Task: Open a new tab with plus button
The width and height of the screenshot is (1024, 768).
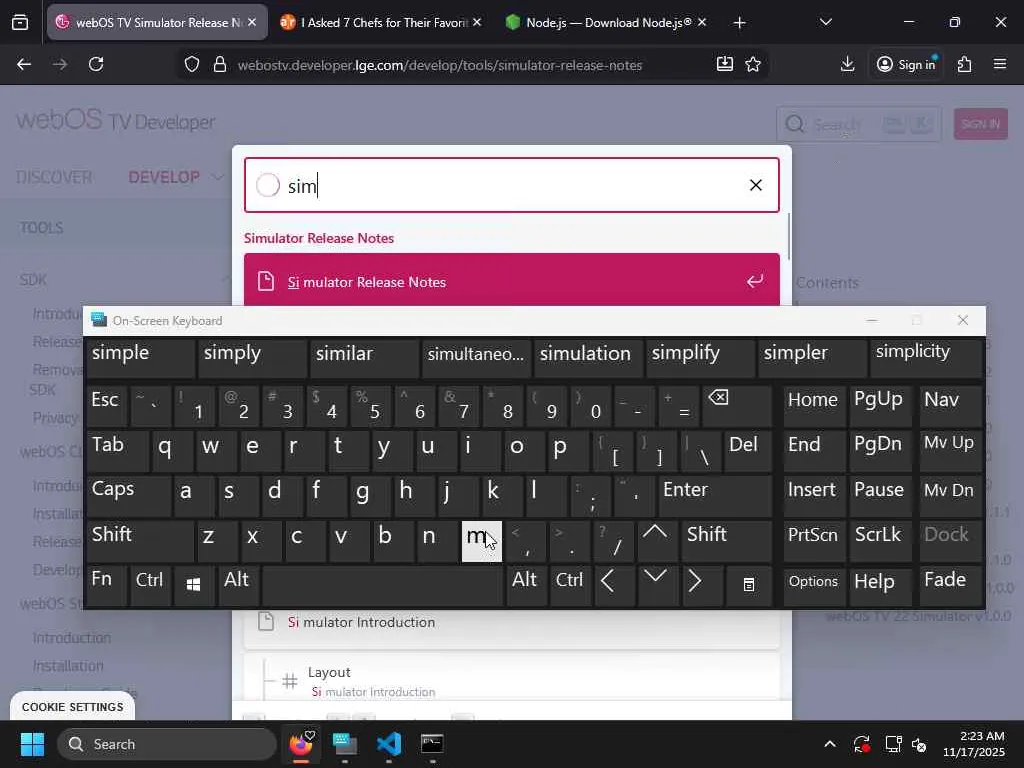Action: coord(739,23)
